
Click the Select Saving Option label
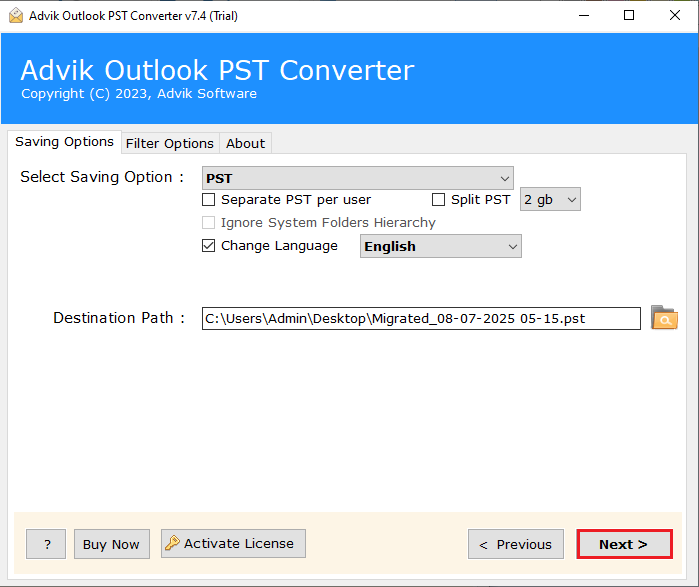tap(102, 177)
